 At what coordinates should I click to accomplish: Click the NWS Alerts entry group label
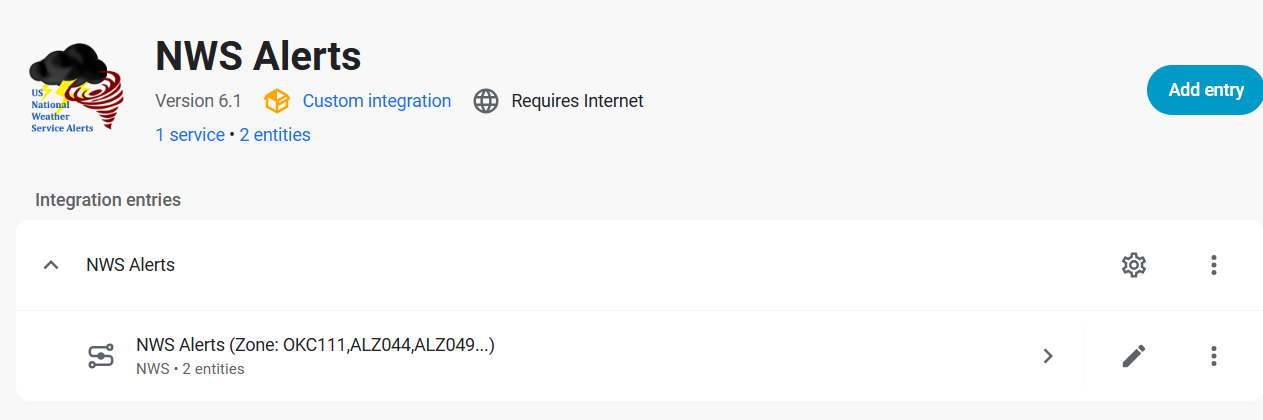pos(131,265)
